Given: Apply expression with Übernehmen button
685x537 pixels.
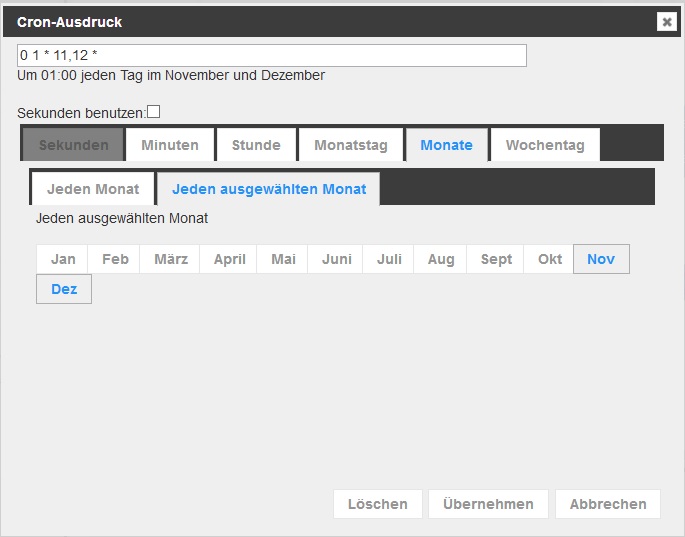Looking at the screenshot, I should click(488, 504).
